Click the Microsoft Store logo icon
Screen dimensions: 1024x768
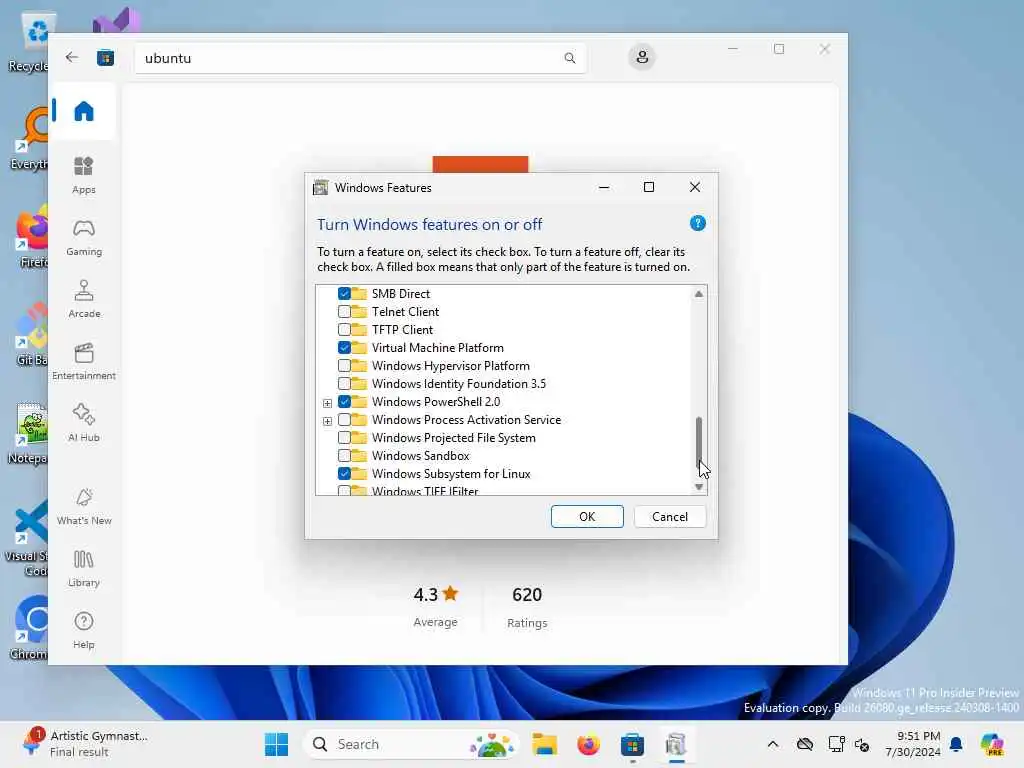coord(105,58)
